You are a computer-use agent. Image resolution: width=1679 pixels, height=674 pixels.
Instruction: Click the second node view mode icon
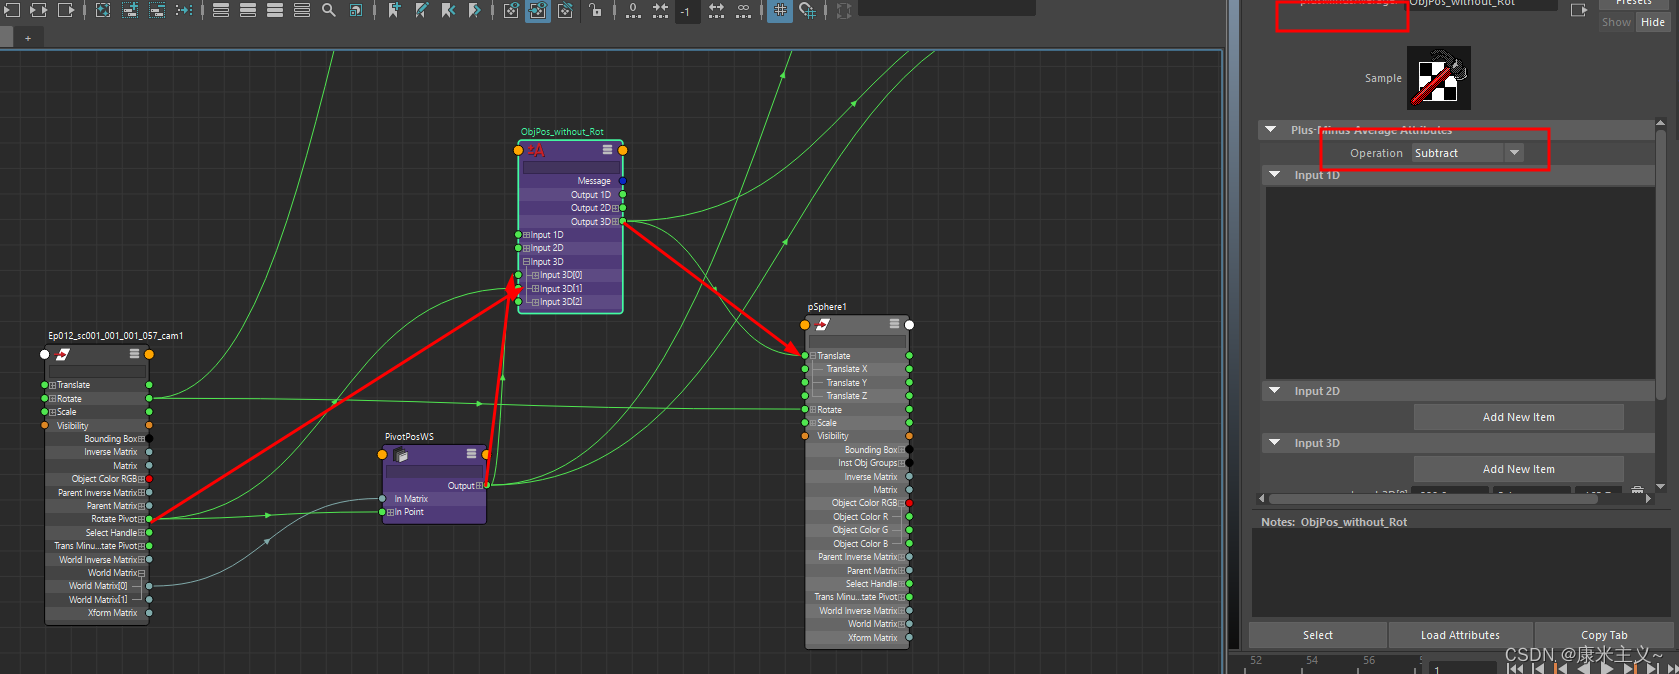tap(248, 10)
